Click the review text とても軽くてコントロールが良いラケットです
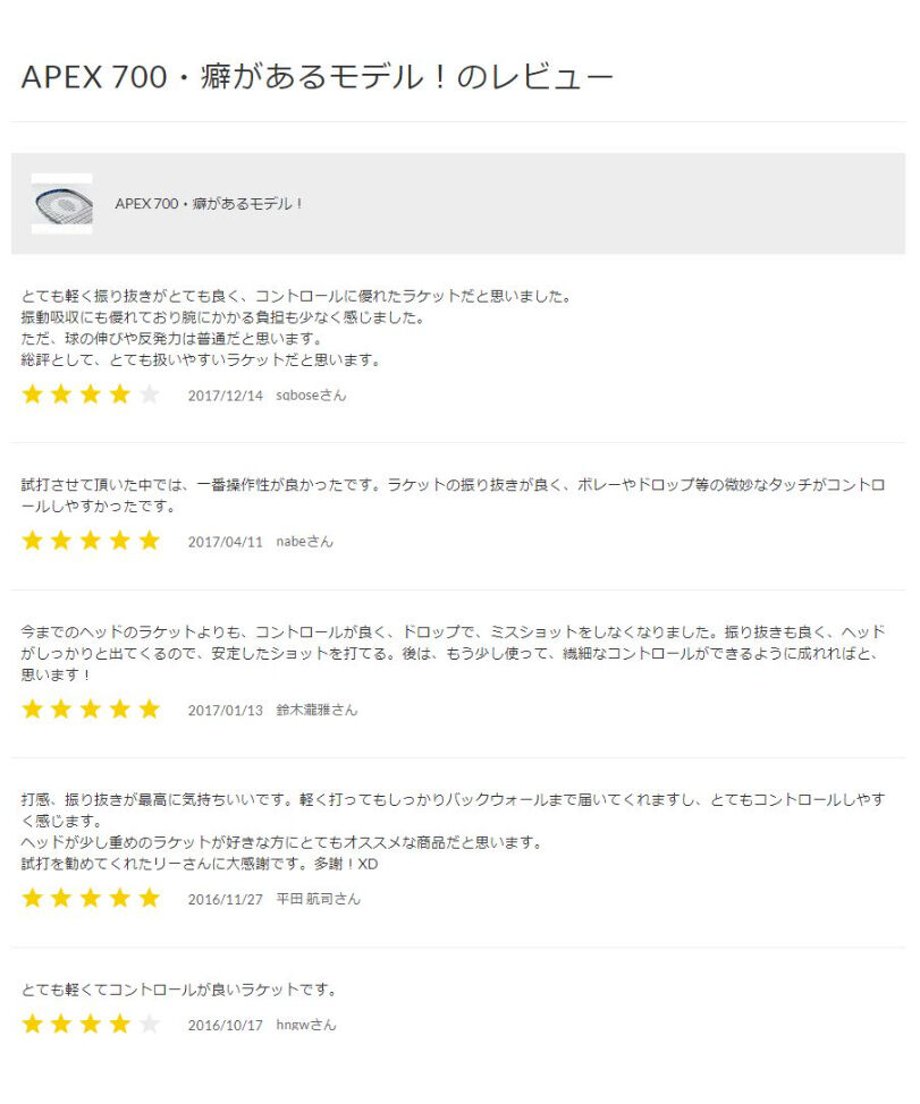This screenshot has height=1104, width=920. pyautogui.click(x=179, y=990)
